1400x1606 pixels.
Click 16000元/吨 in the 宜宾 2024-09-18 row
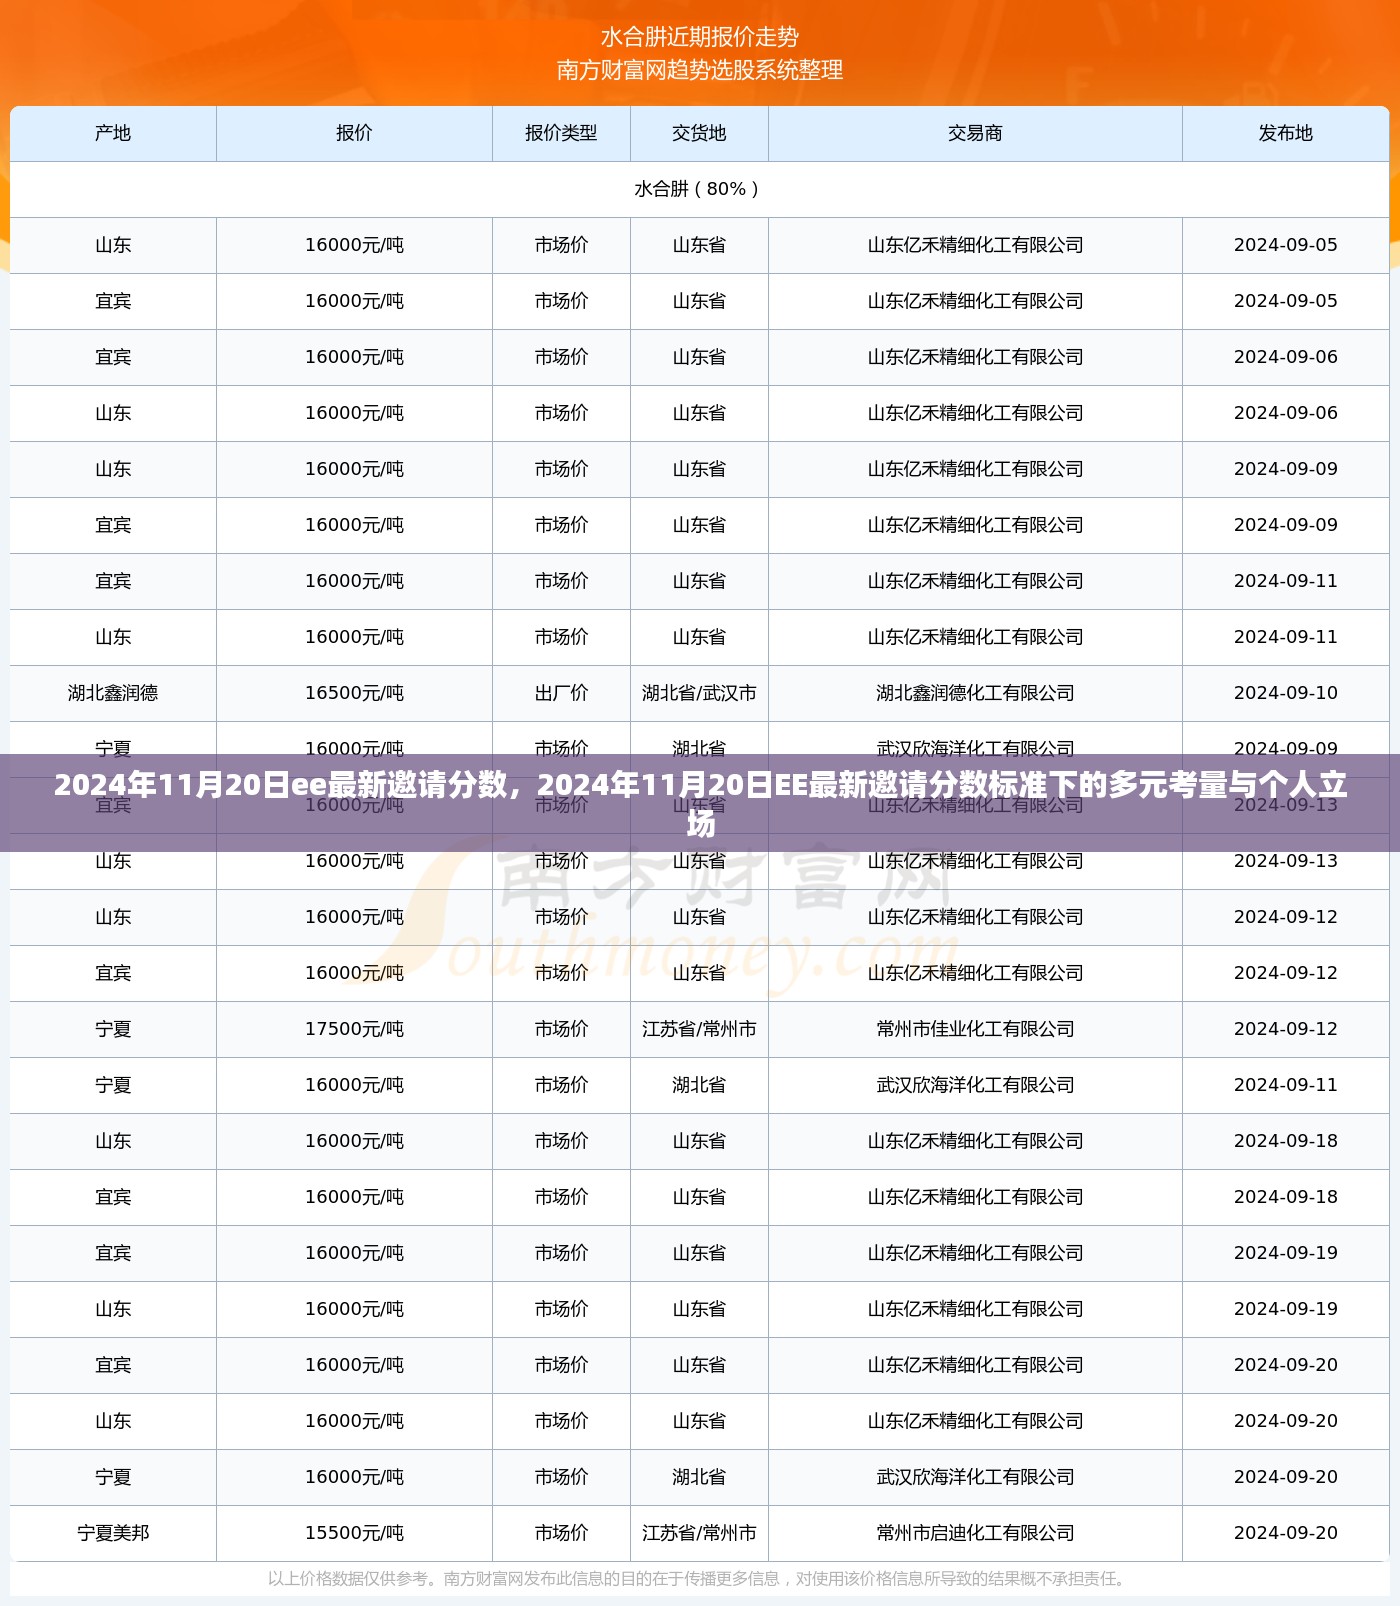point(354,1197)
